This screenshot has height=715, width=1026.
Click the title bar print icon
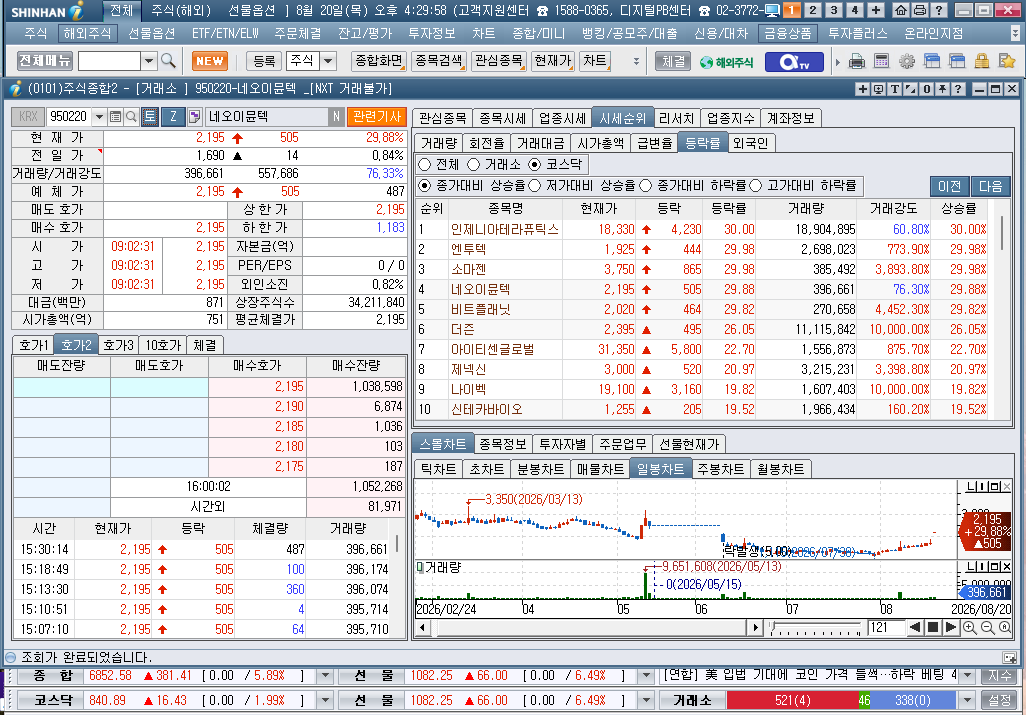[919, 10]
